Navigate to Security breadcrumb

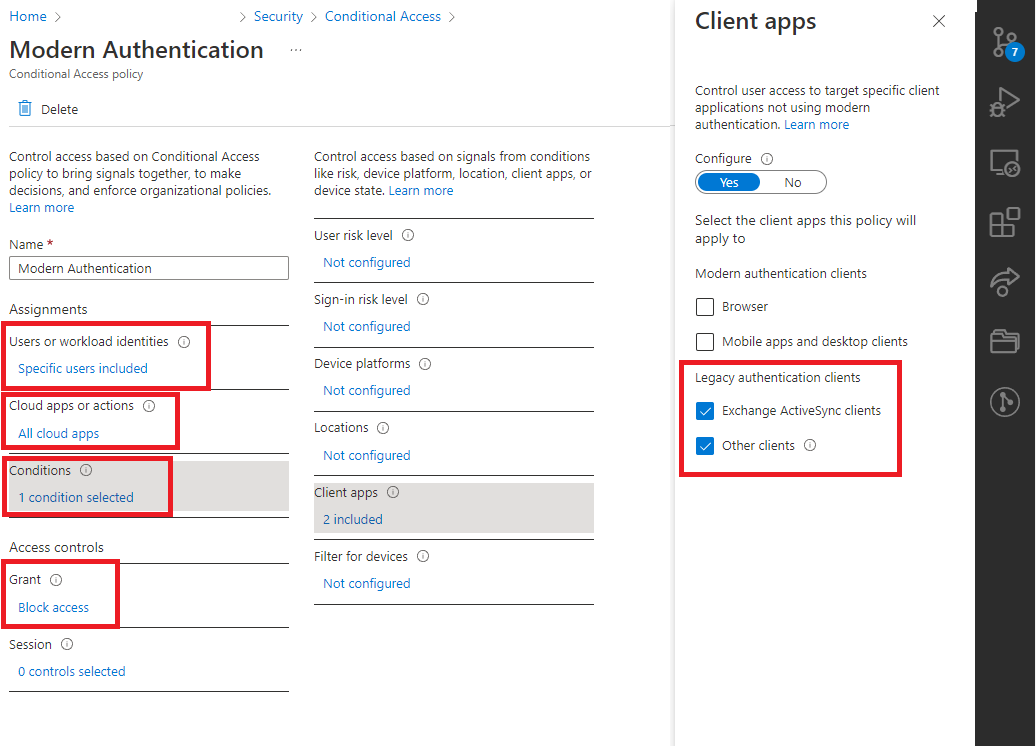click(278, 17)
